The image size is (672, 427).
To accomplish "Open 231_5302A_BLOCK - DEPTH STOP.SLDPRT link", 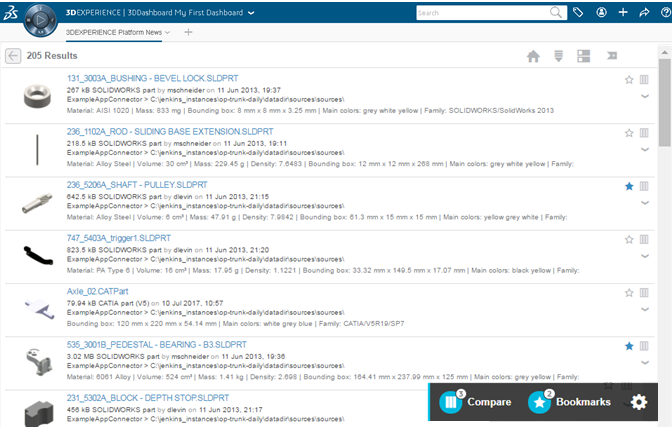I will click(148, 398).
